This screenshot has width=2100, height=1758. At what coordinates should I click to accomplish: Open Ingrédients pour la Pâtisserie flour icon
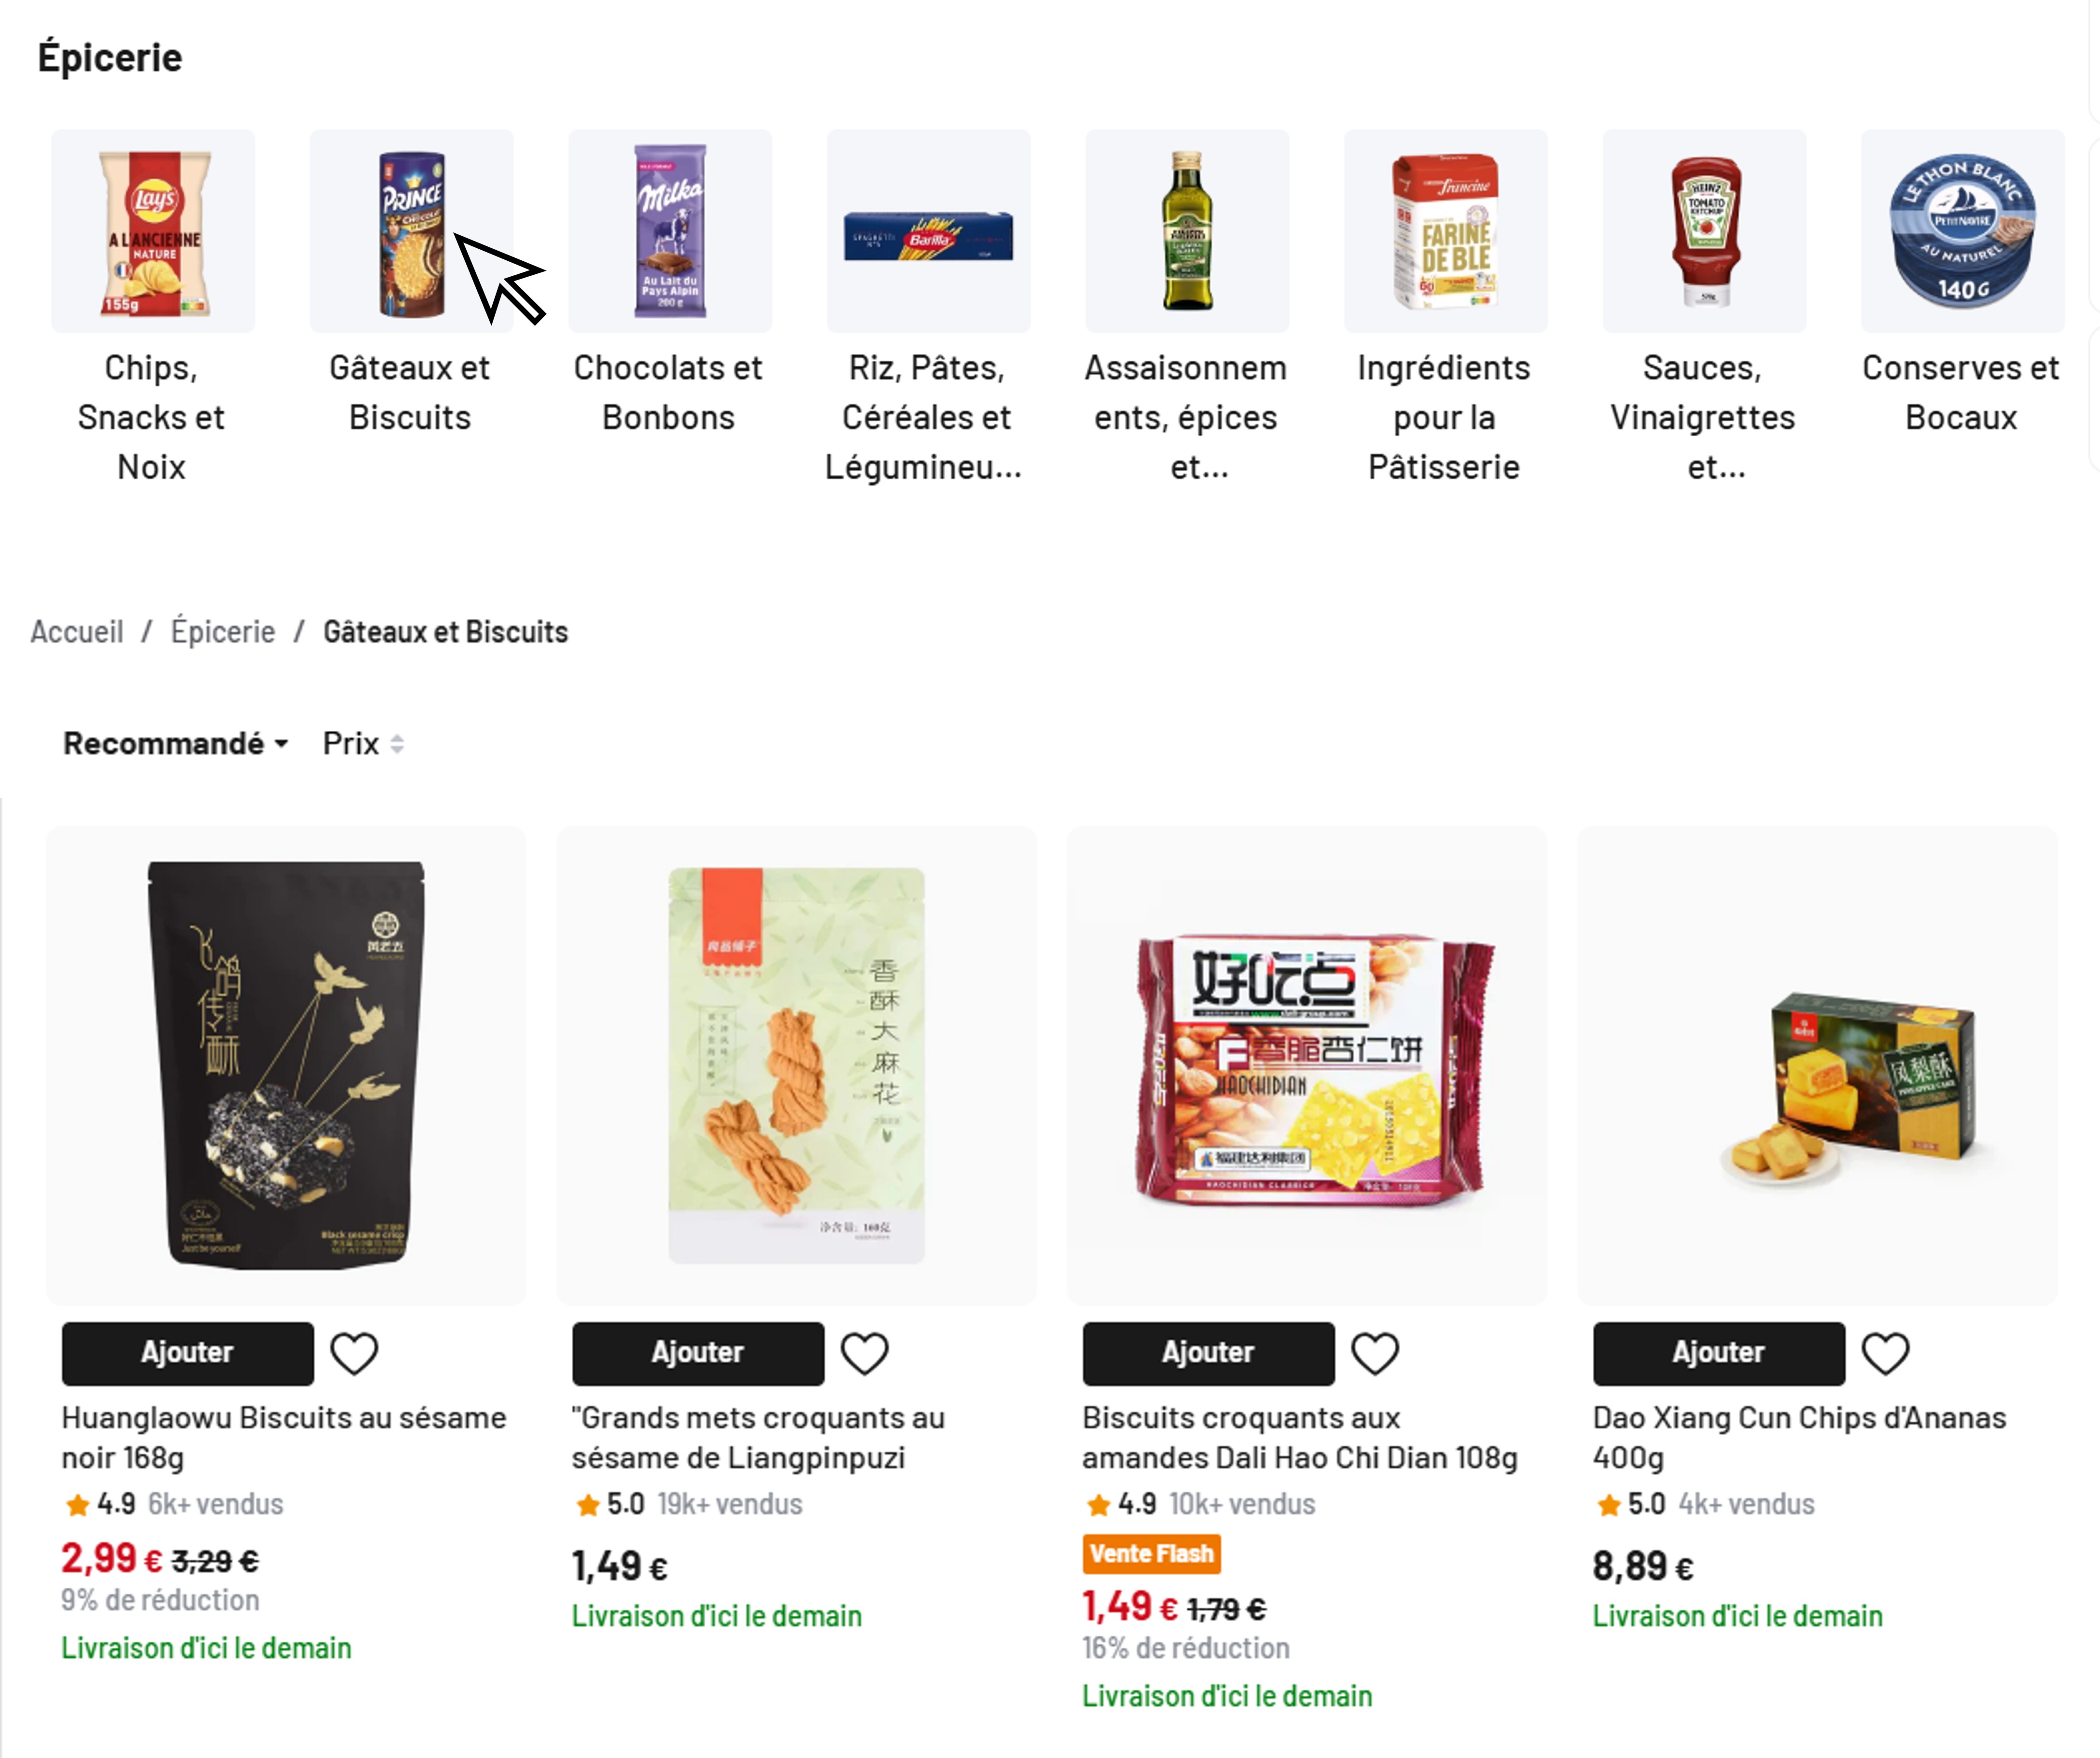(1445, 231)
